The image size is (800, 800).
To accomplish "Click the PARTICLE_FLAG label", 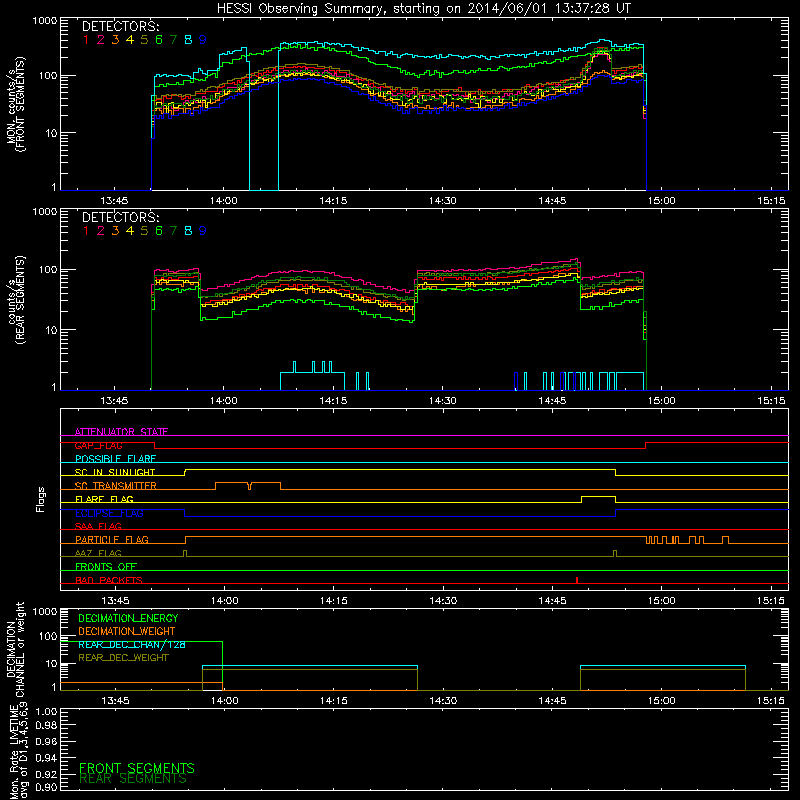I will tap(112, 540).
